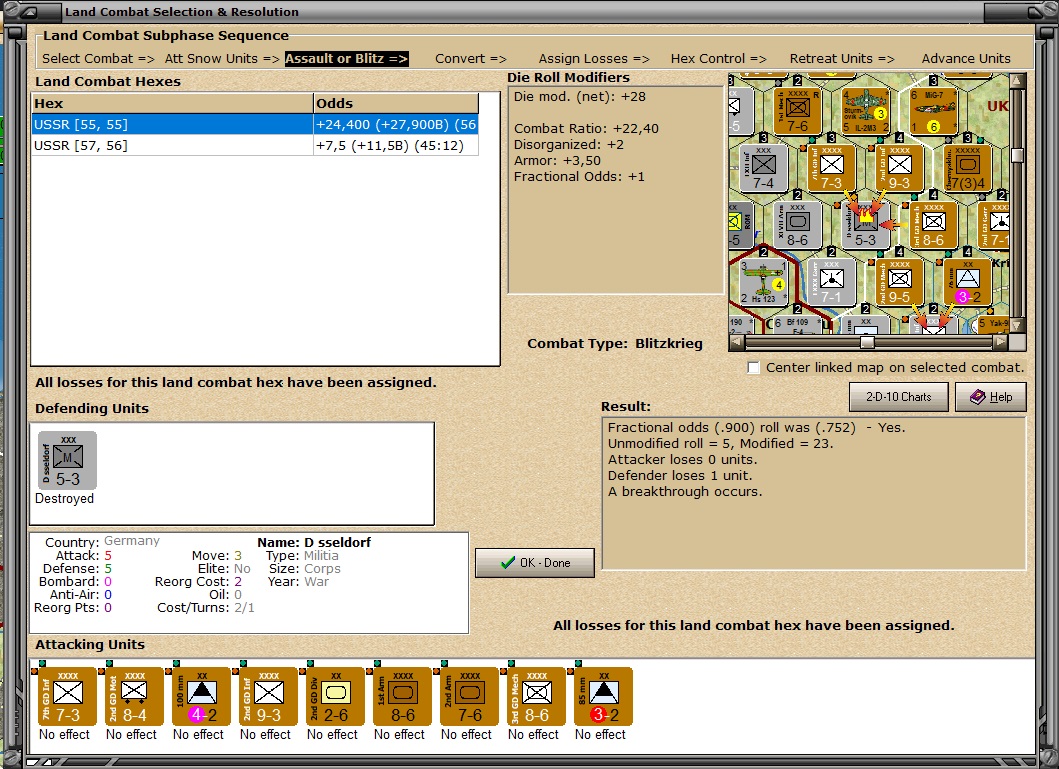Select the destroyed Dusseldorf 5-3 defending unit
1059x769 pixels.
click(67, 460)
